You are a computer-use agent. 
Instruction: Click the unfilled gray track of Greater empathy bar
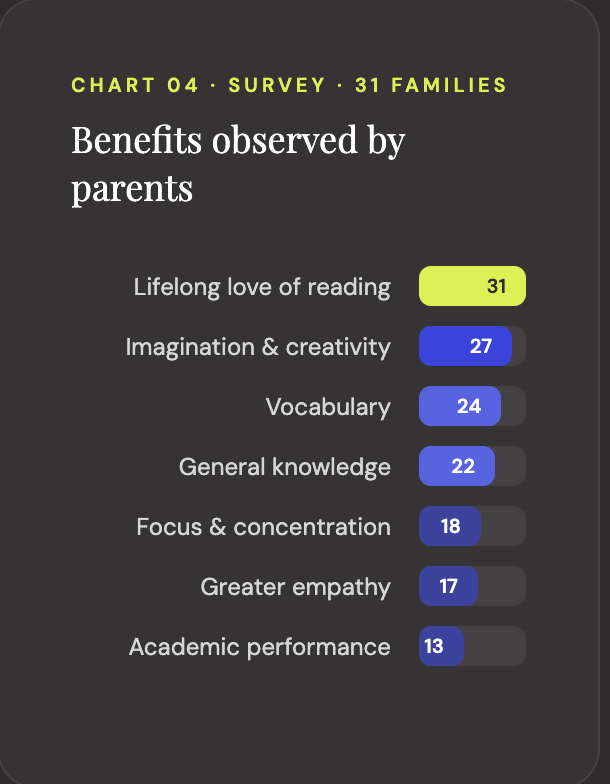tap(502, 586)
